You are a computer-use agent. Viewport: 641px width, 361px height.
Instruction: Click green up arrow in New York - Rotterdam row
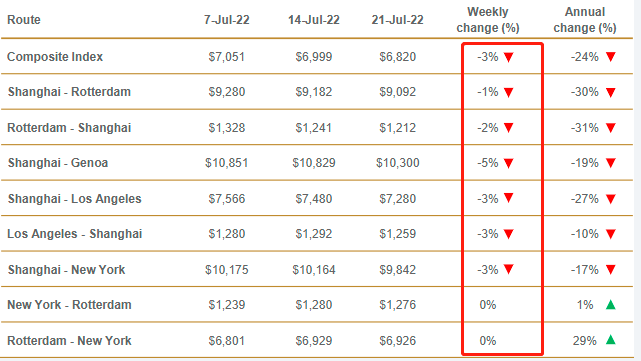[611, 305]
